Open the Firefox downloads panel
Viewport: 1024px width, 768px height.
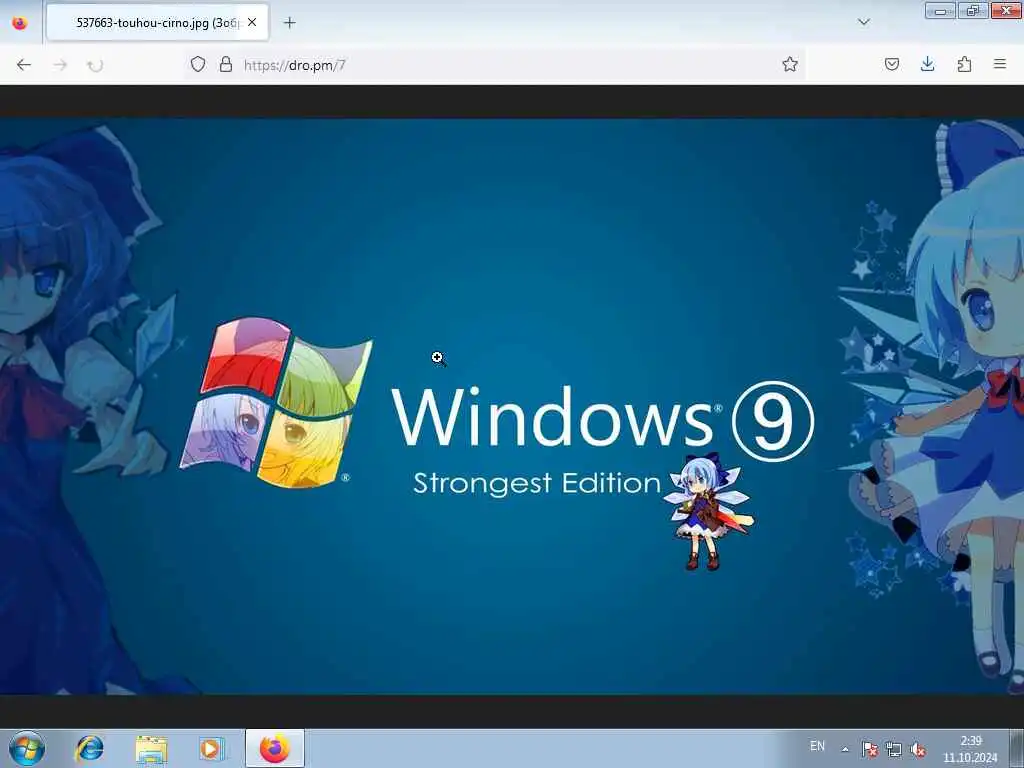click(x=927, y=64)
